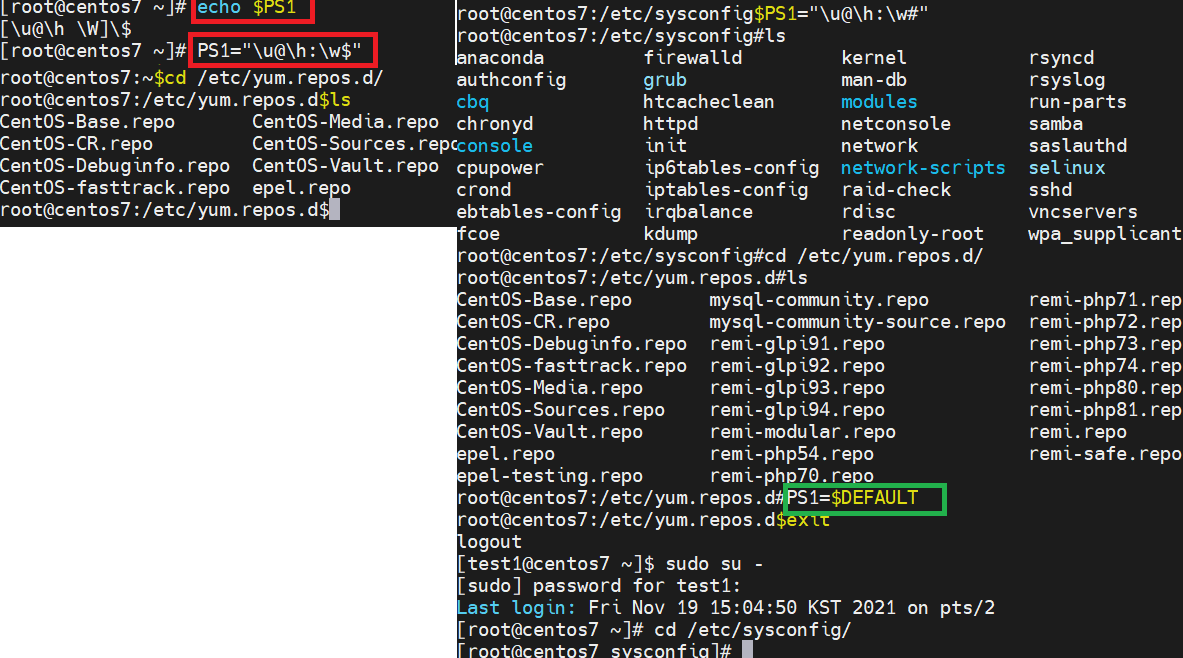The height and width of the screenshot is (658, 1183).
Task: Click the 'remi-php70.repo' file name
Action: click(x=791, y=475)
